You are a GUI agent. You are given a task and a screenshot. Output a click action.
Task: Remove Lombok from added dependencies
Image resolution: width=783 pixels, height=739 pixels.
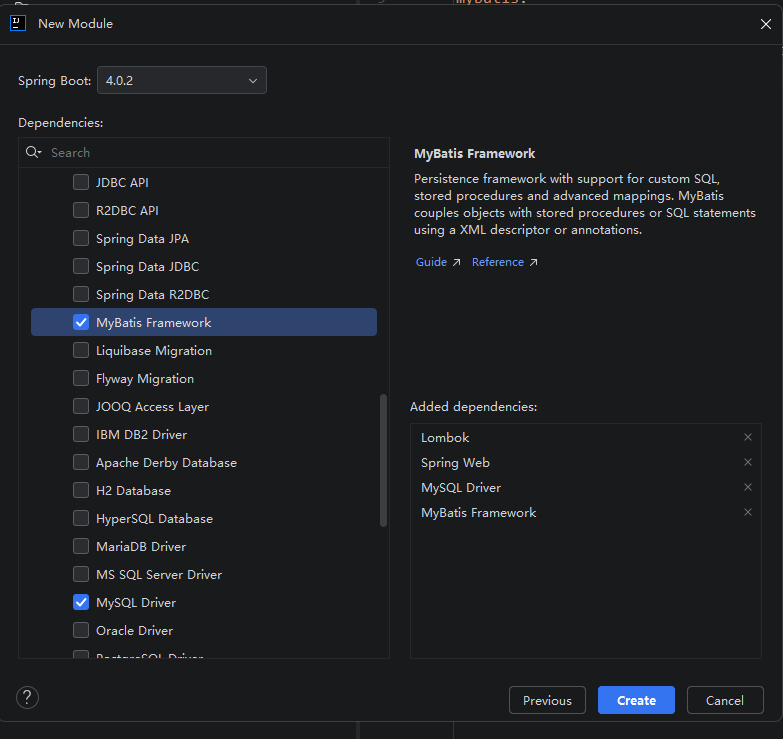click(748, 437)
